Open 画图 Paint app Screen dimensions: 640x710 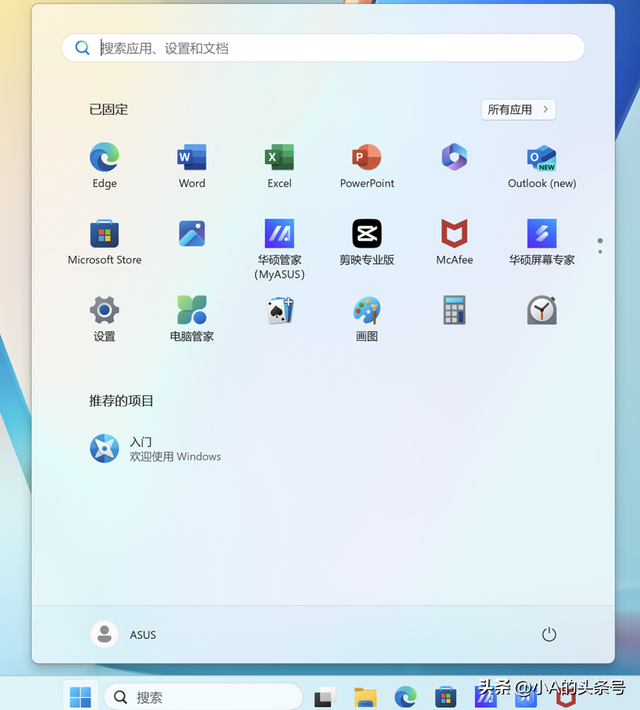coord(367,319)
